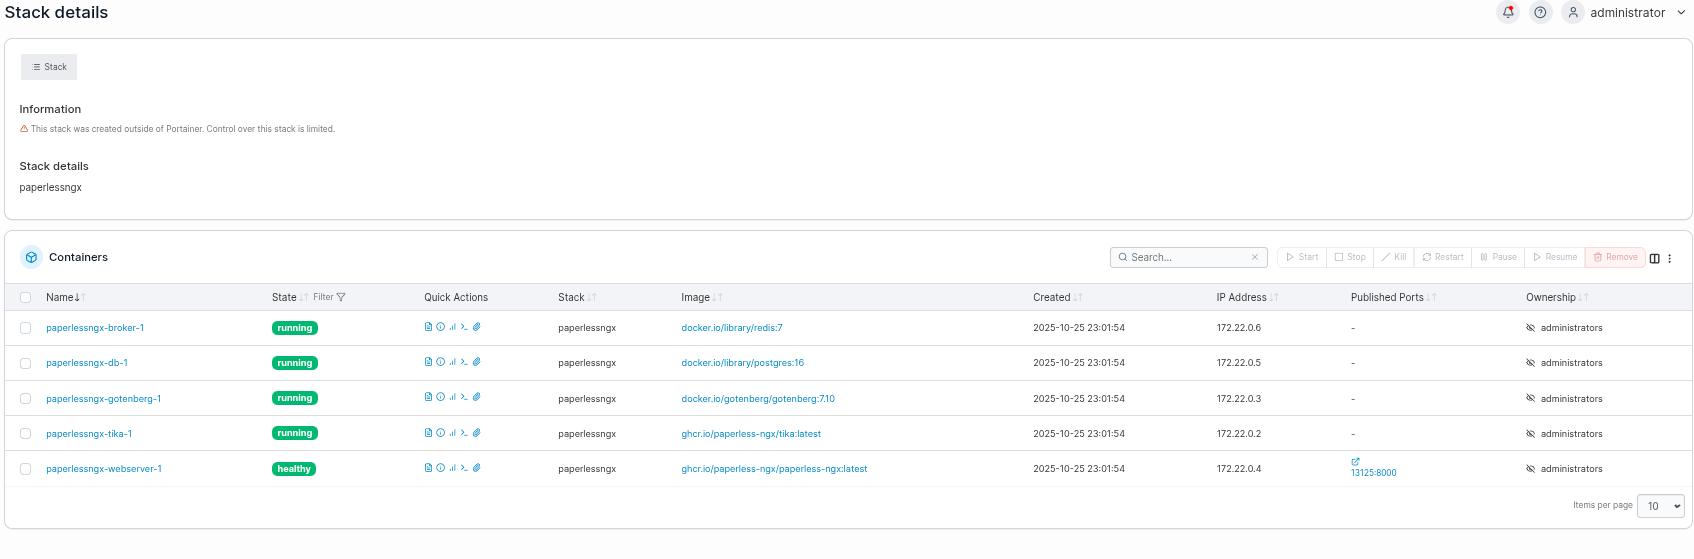This screenshot has width=1694, height=559.
Task: Open the help icon in the header
Action: pos(1540,13)
